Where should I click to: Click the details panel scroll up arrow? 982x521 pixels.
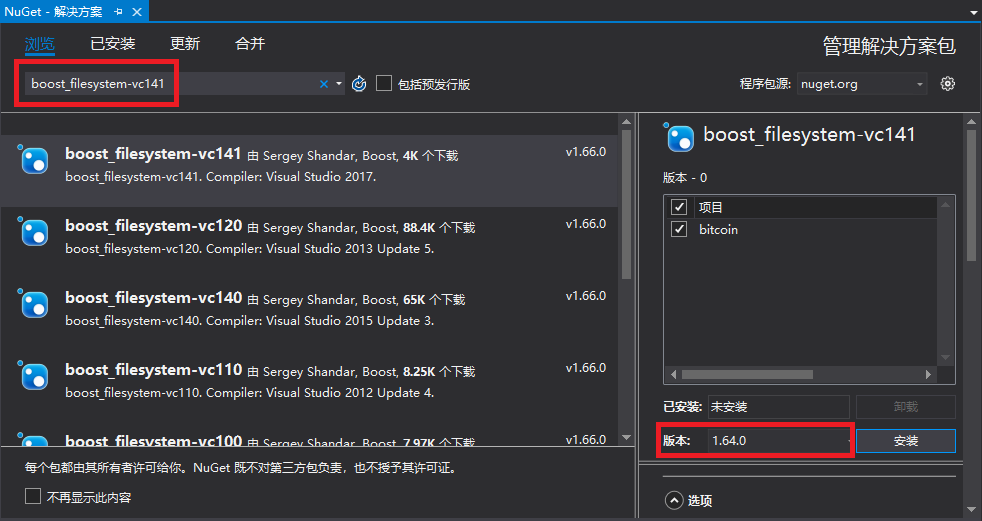click(x=971, y=122)
